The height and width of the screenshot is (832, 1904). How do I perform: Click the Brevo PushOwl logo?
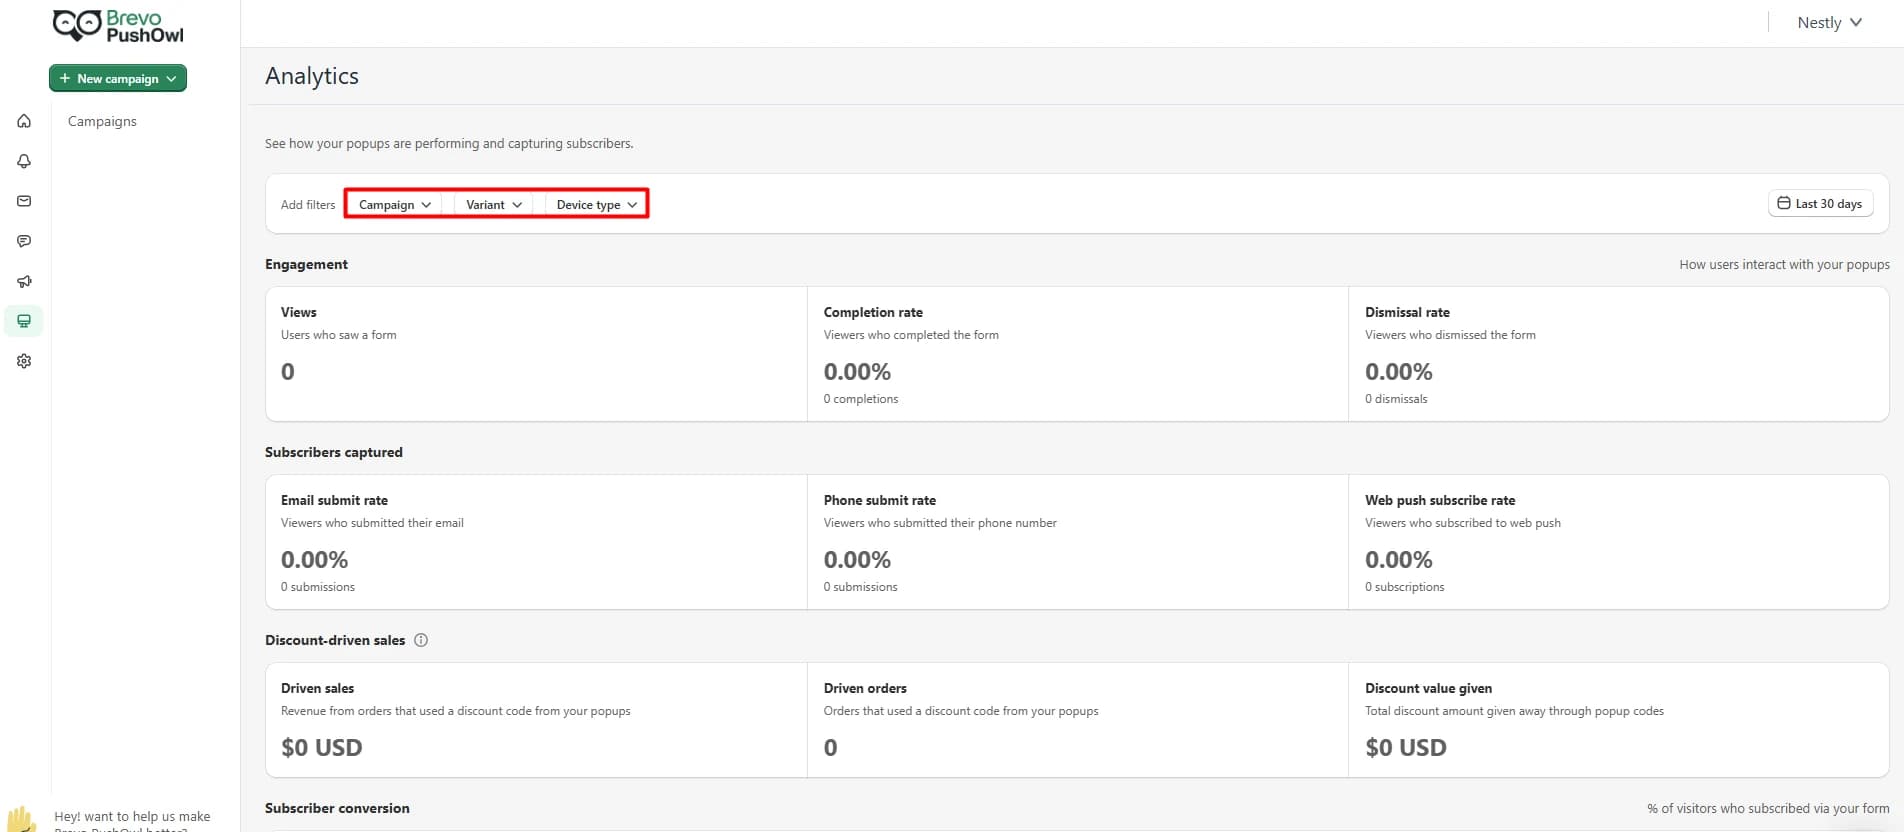118,26
